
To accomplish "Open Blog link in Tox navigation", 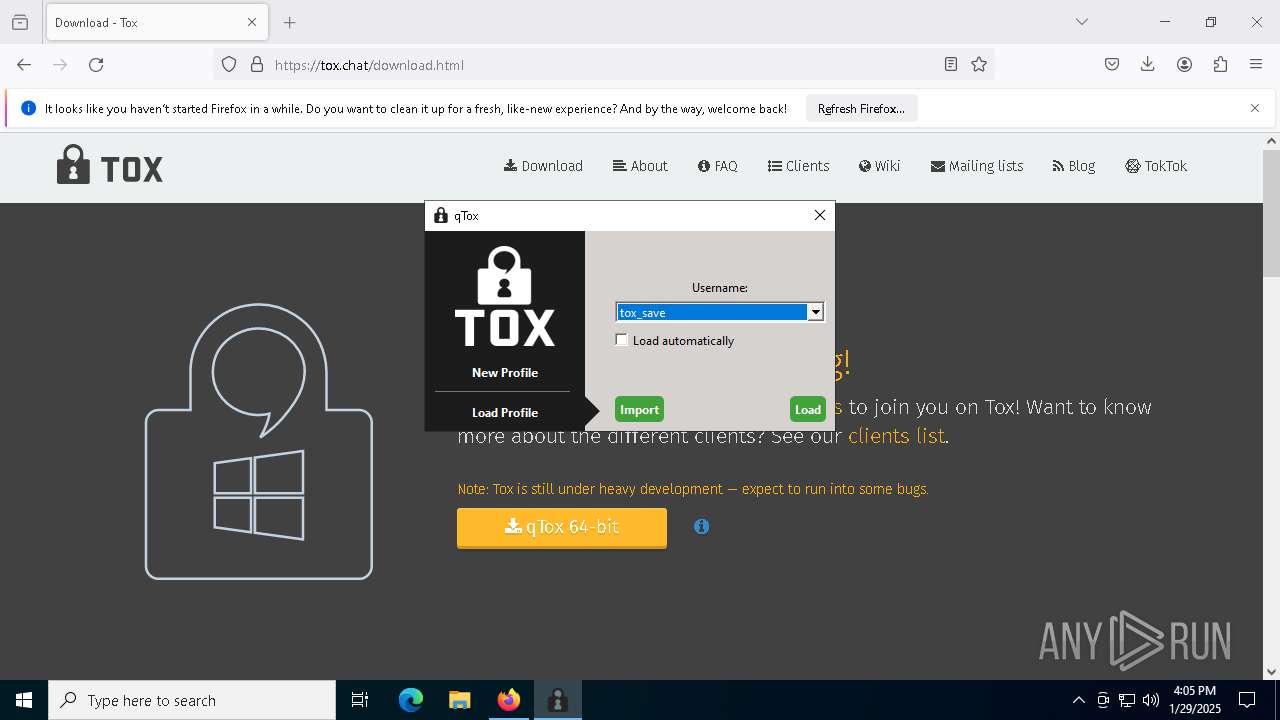I will pyautogui.click(x=1074, y=166).
